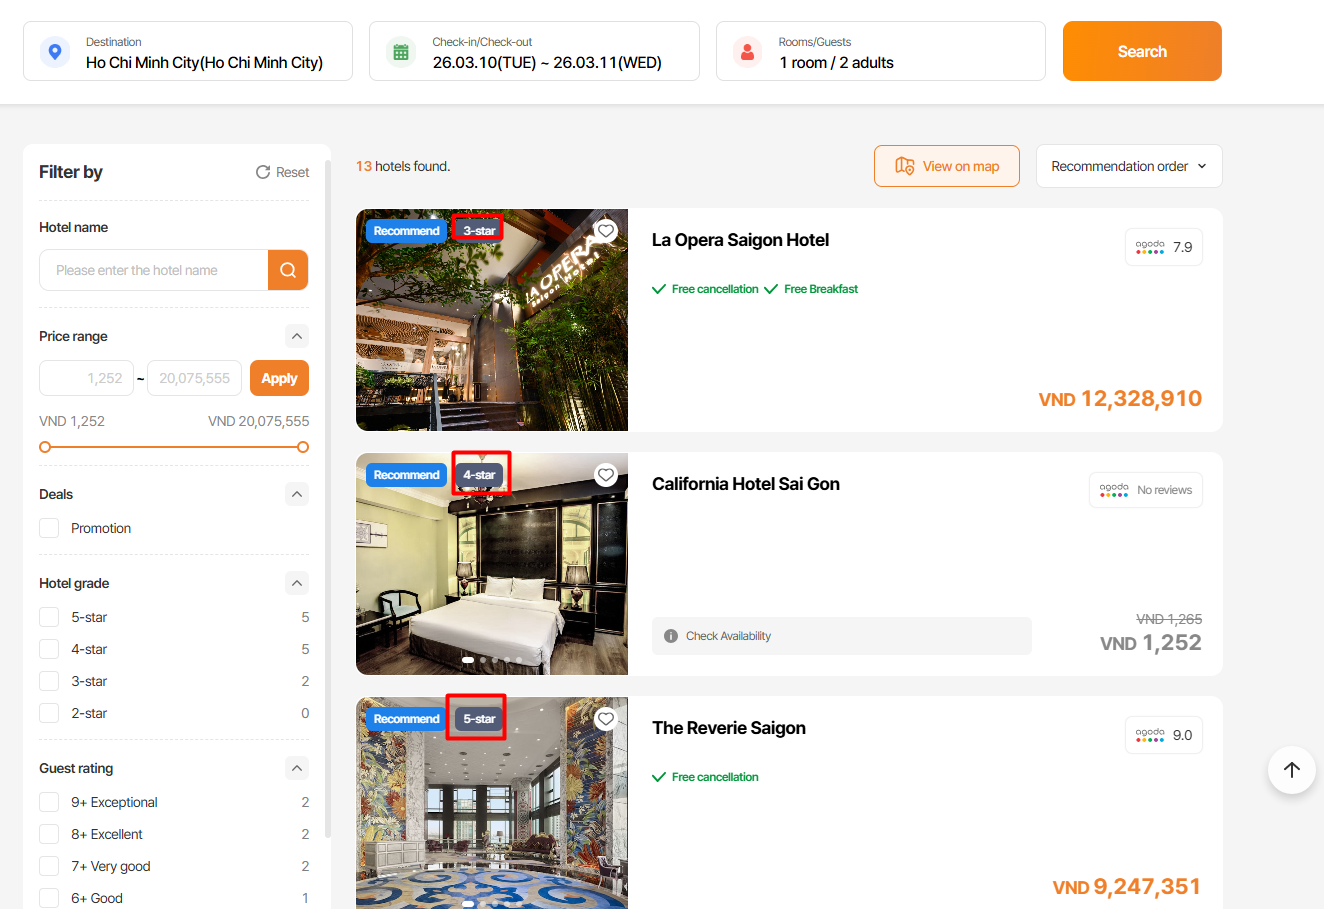Viewport: 1324px width, 909px height.
Task: Collapse the Guest rating section
Action: [297, 768]
